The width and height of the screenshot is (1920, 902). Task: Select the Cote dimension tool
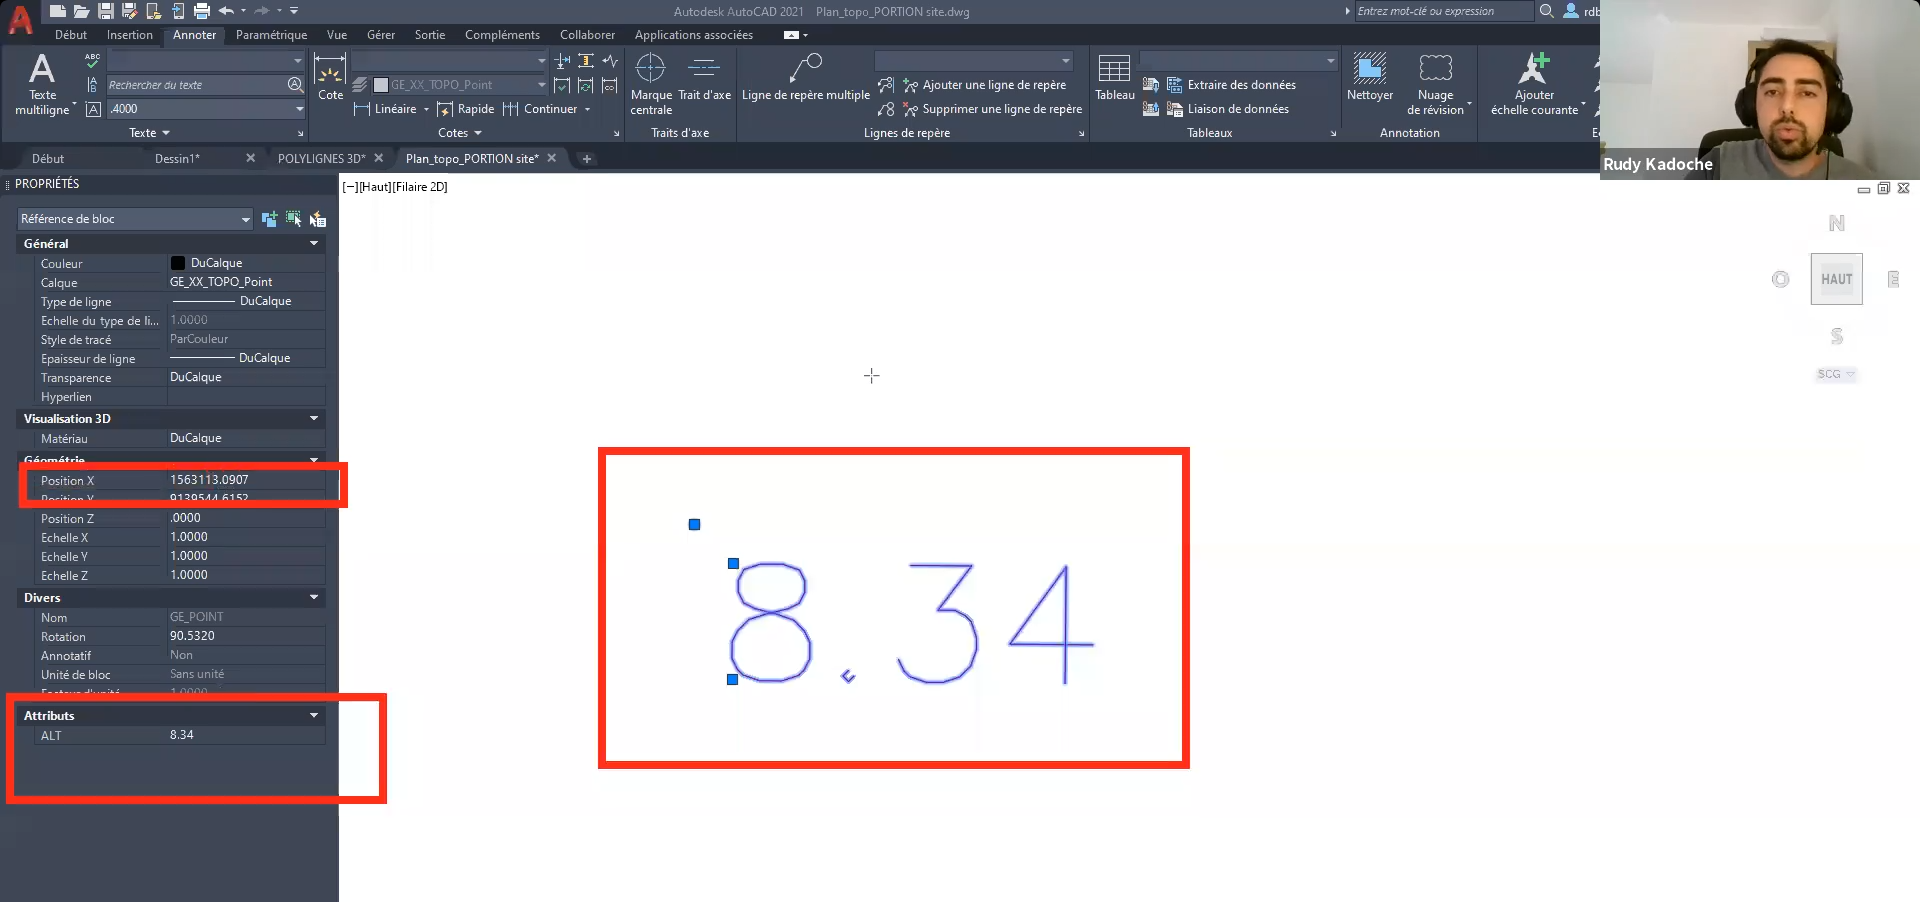point(330,78)
